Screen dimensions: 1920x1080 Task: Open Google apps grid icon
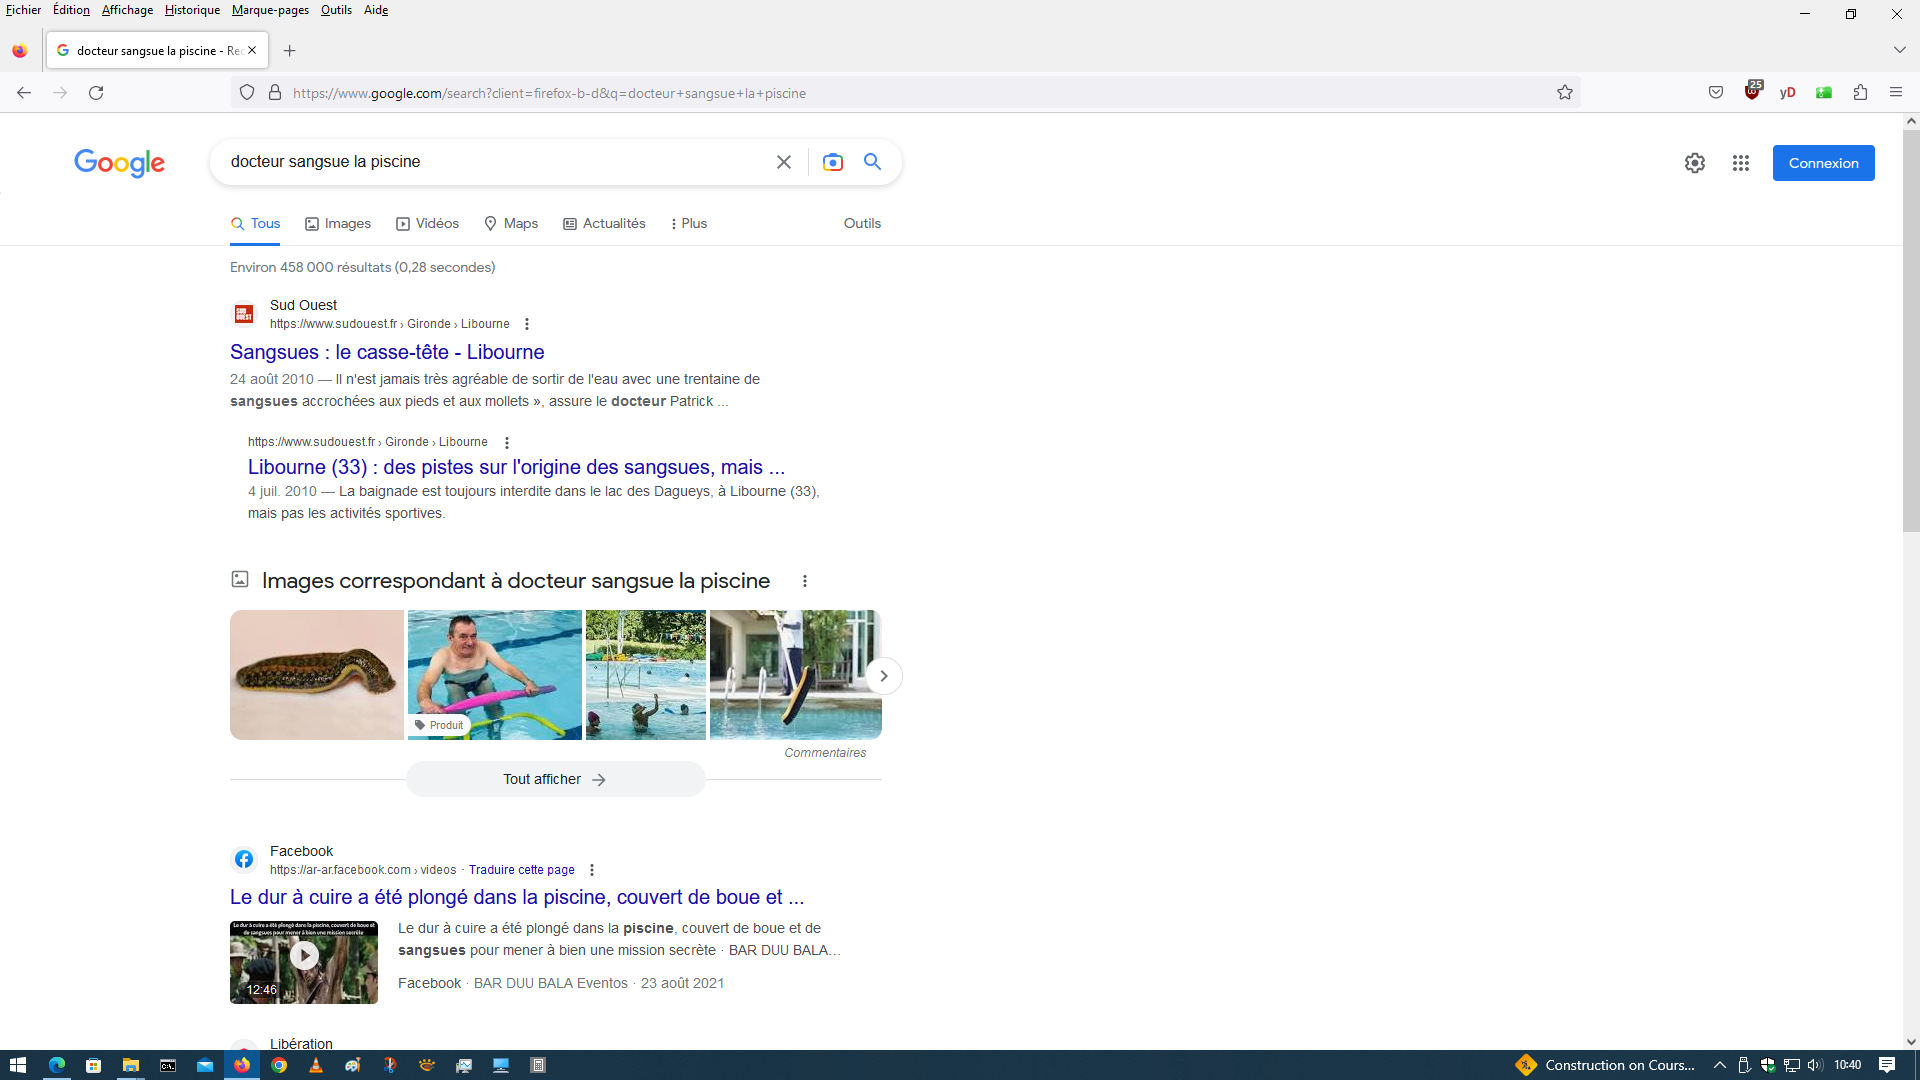tap(1740, 163)
